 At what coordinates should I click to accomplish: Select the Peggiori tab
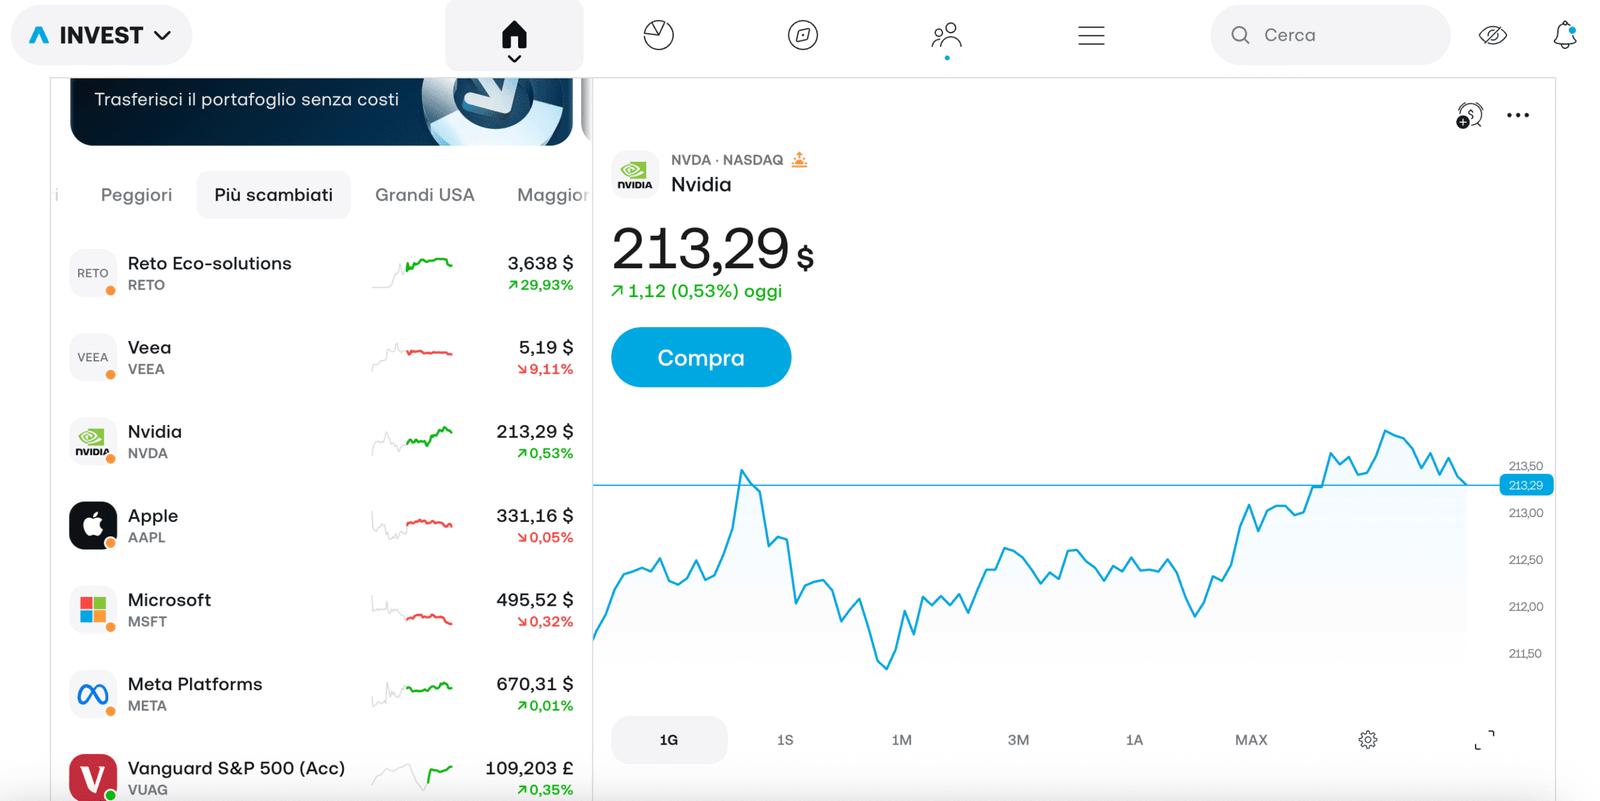pyautogui.click(x=136, y=194)
